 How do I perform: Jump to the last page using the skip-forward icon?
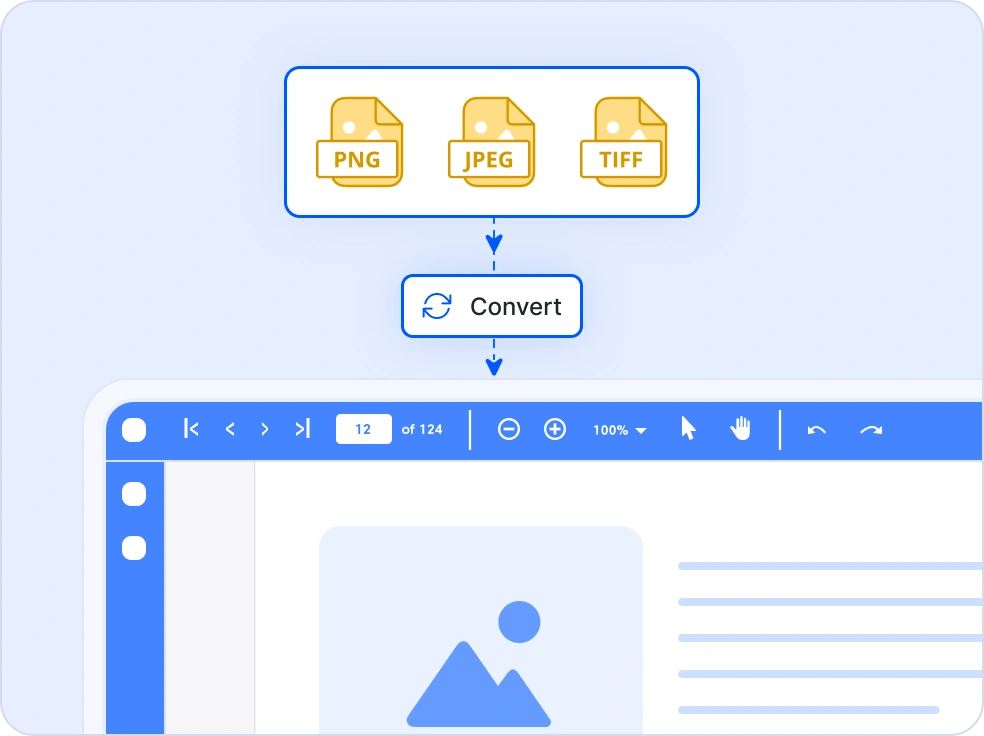point(302,429)
